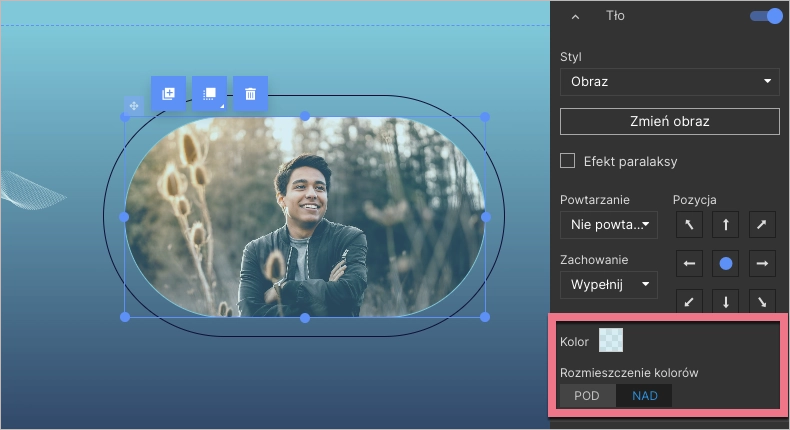790x430 pixels.
Task: Click the trash delete icon
Action: tap(250, 93)
